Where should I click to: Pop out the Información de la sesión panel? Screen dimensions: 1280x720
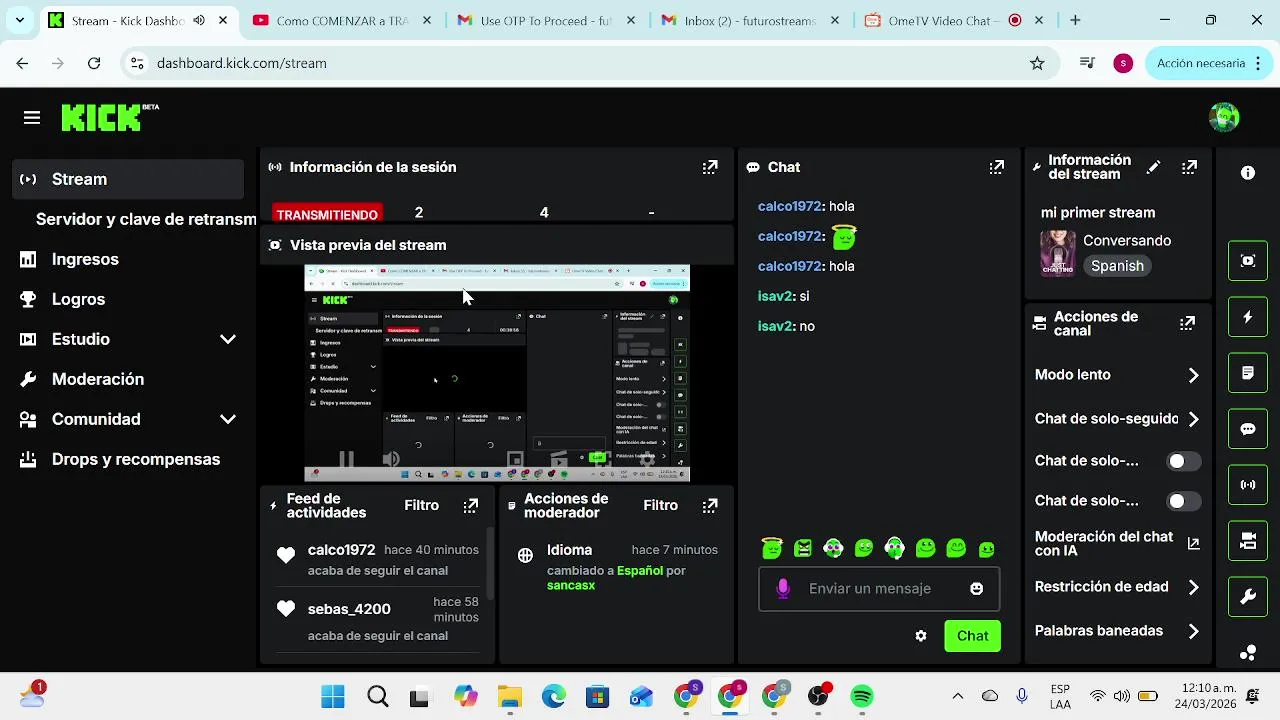point(710,167)
